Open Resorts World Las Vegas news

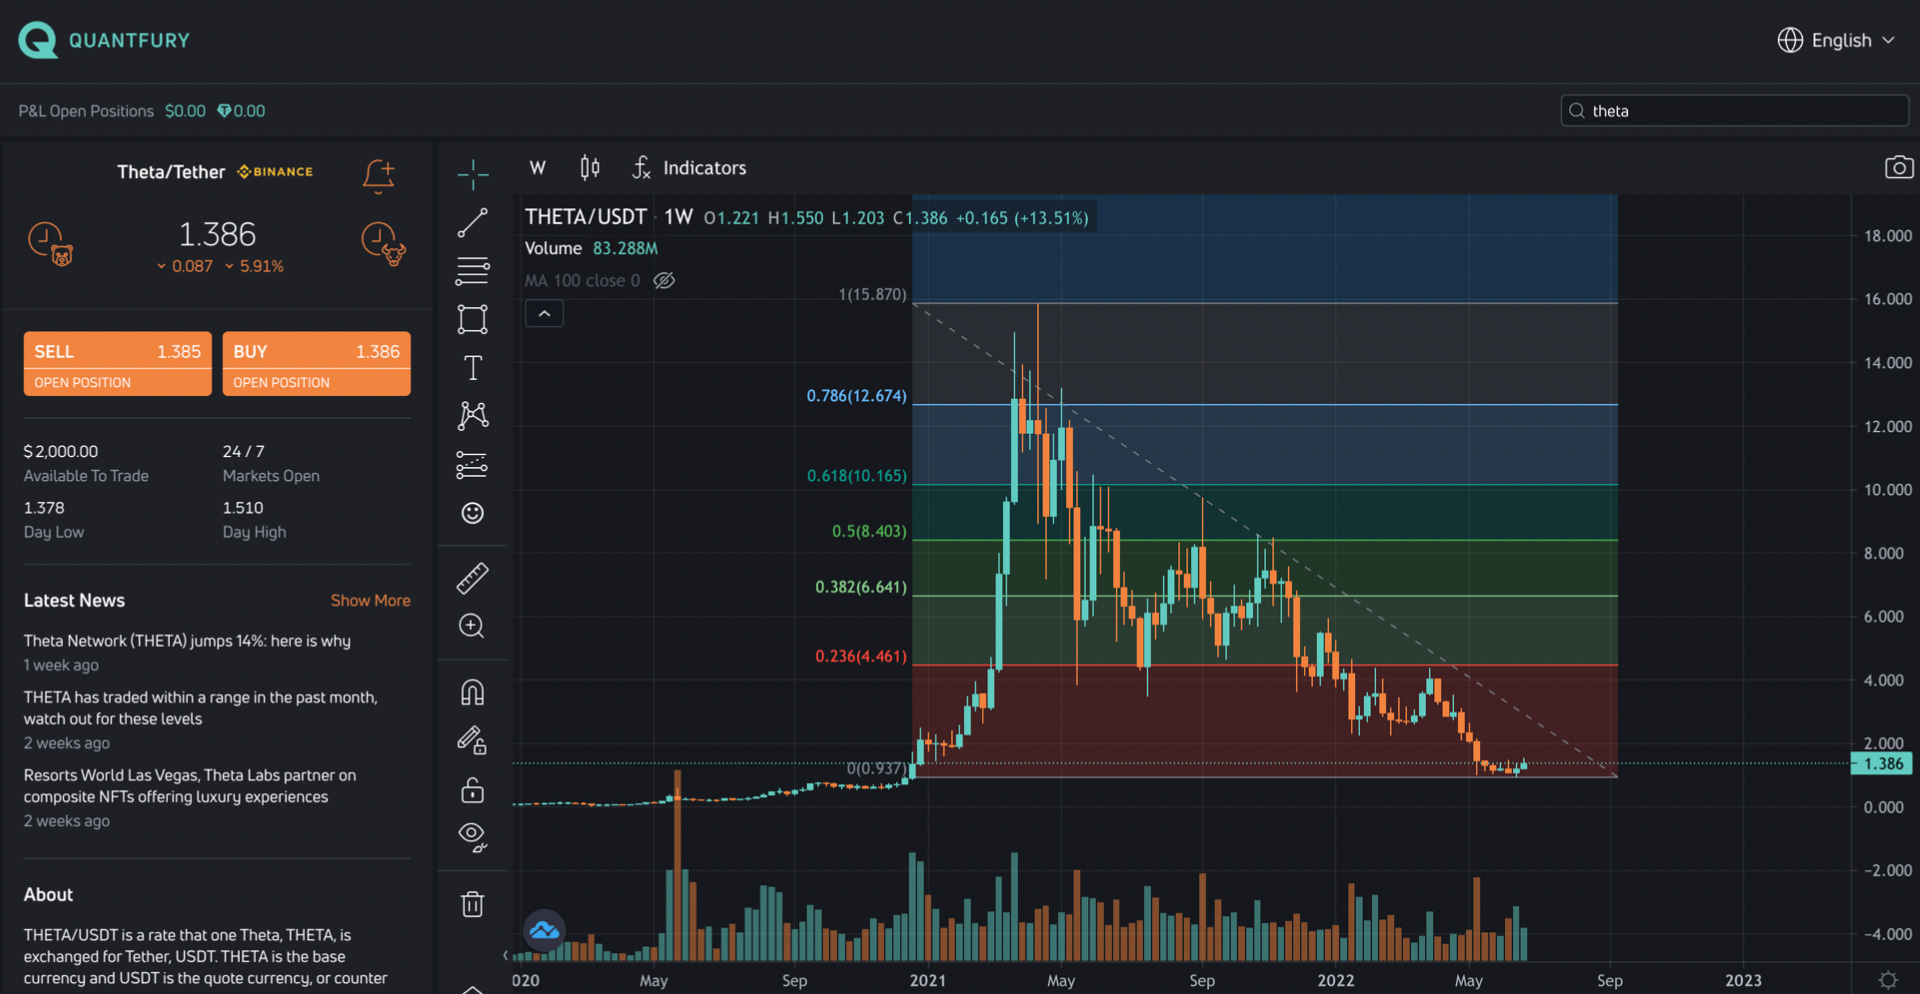pyautogui.click(x=190, y=786)
